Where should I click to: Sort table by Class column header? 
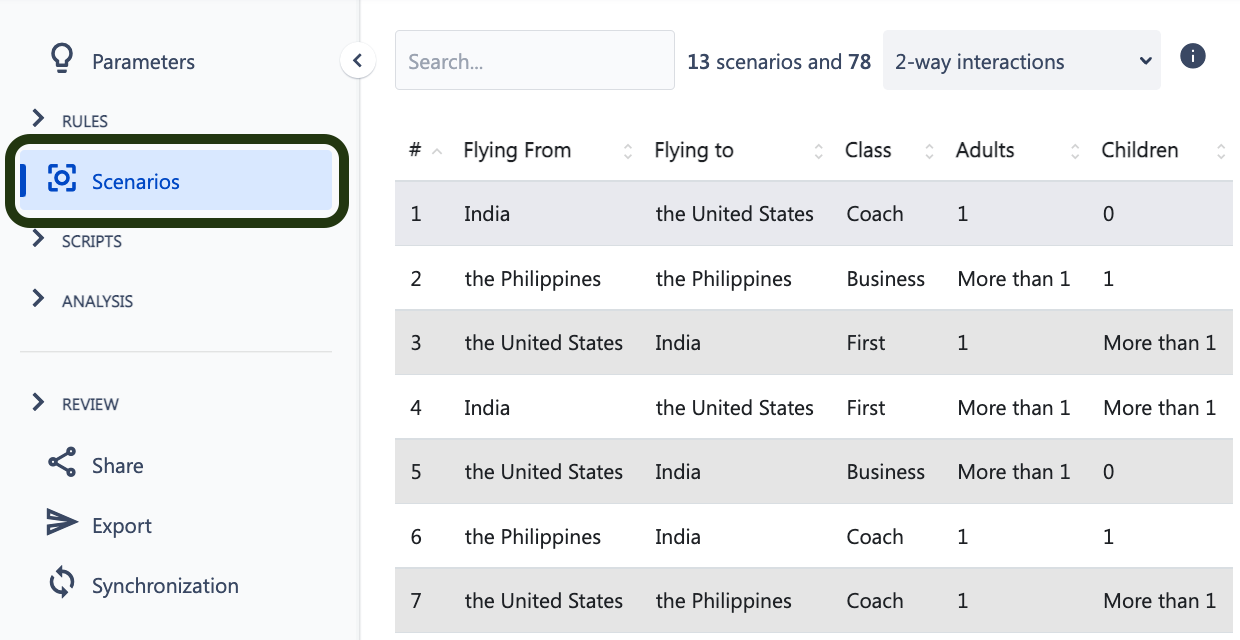868,151
